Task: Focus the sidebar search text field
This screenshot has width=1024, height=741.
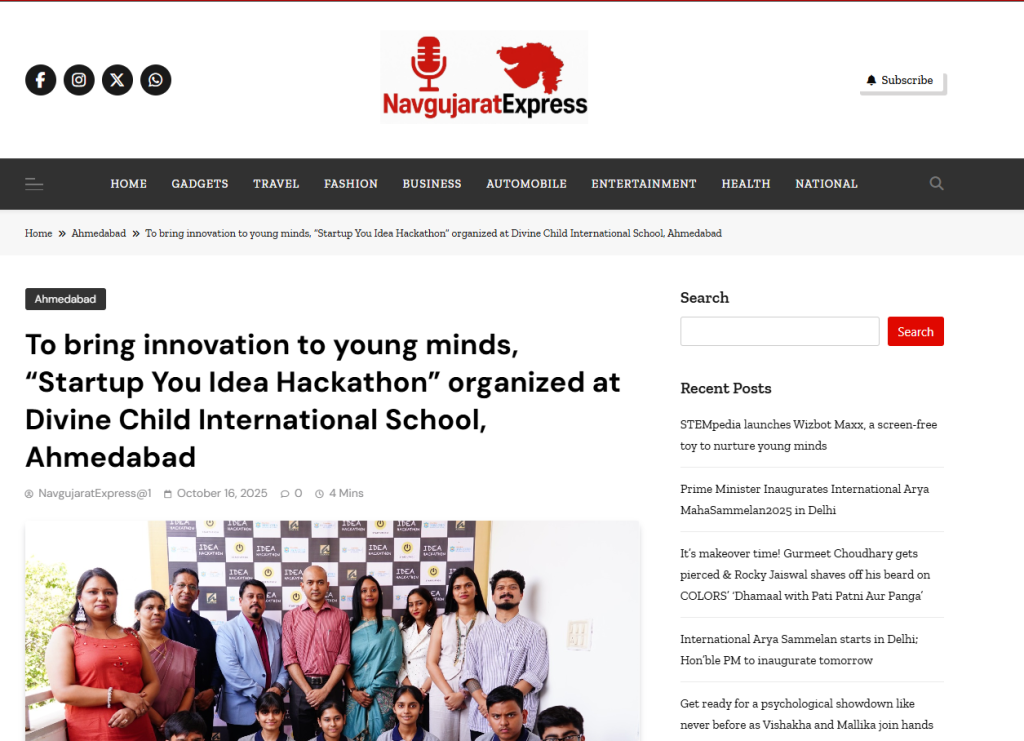Action: click(780, 332)
